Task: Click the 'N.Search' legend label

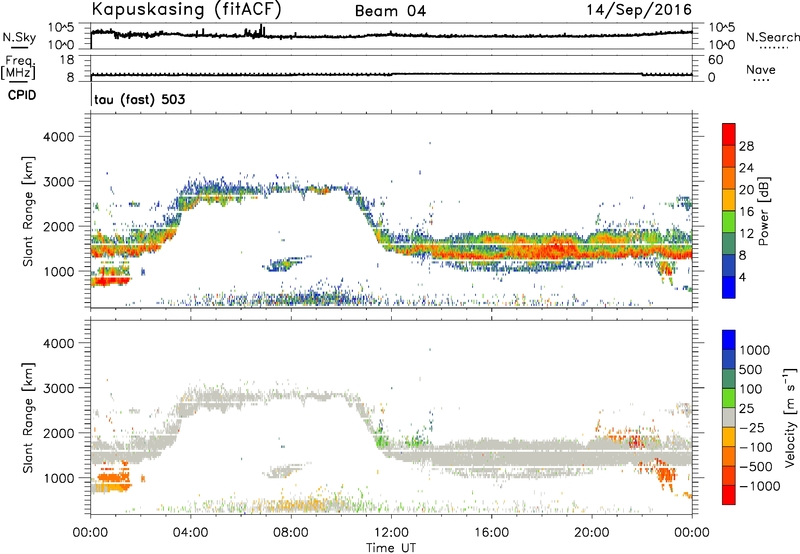Action: pos(773,37)
